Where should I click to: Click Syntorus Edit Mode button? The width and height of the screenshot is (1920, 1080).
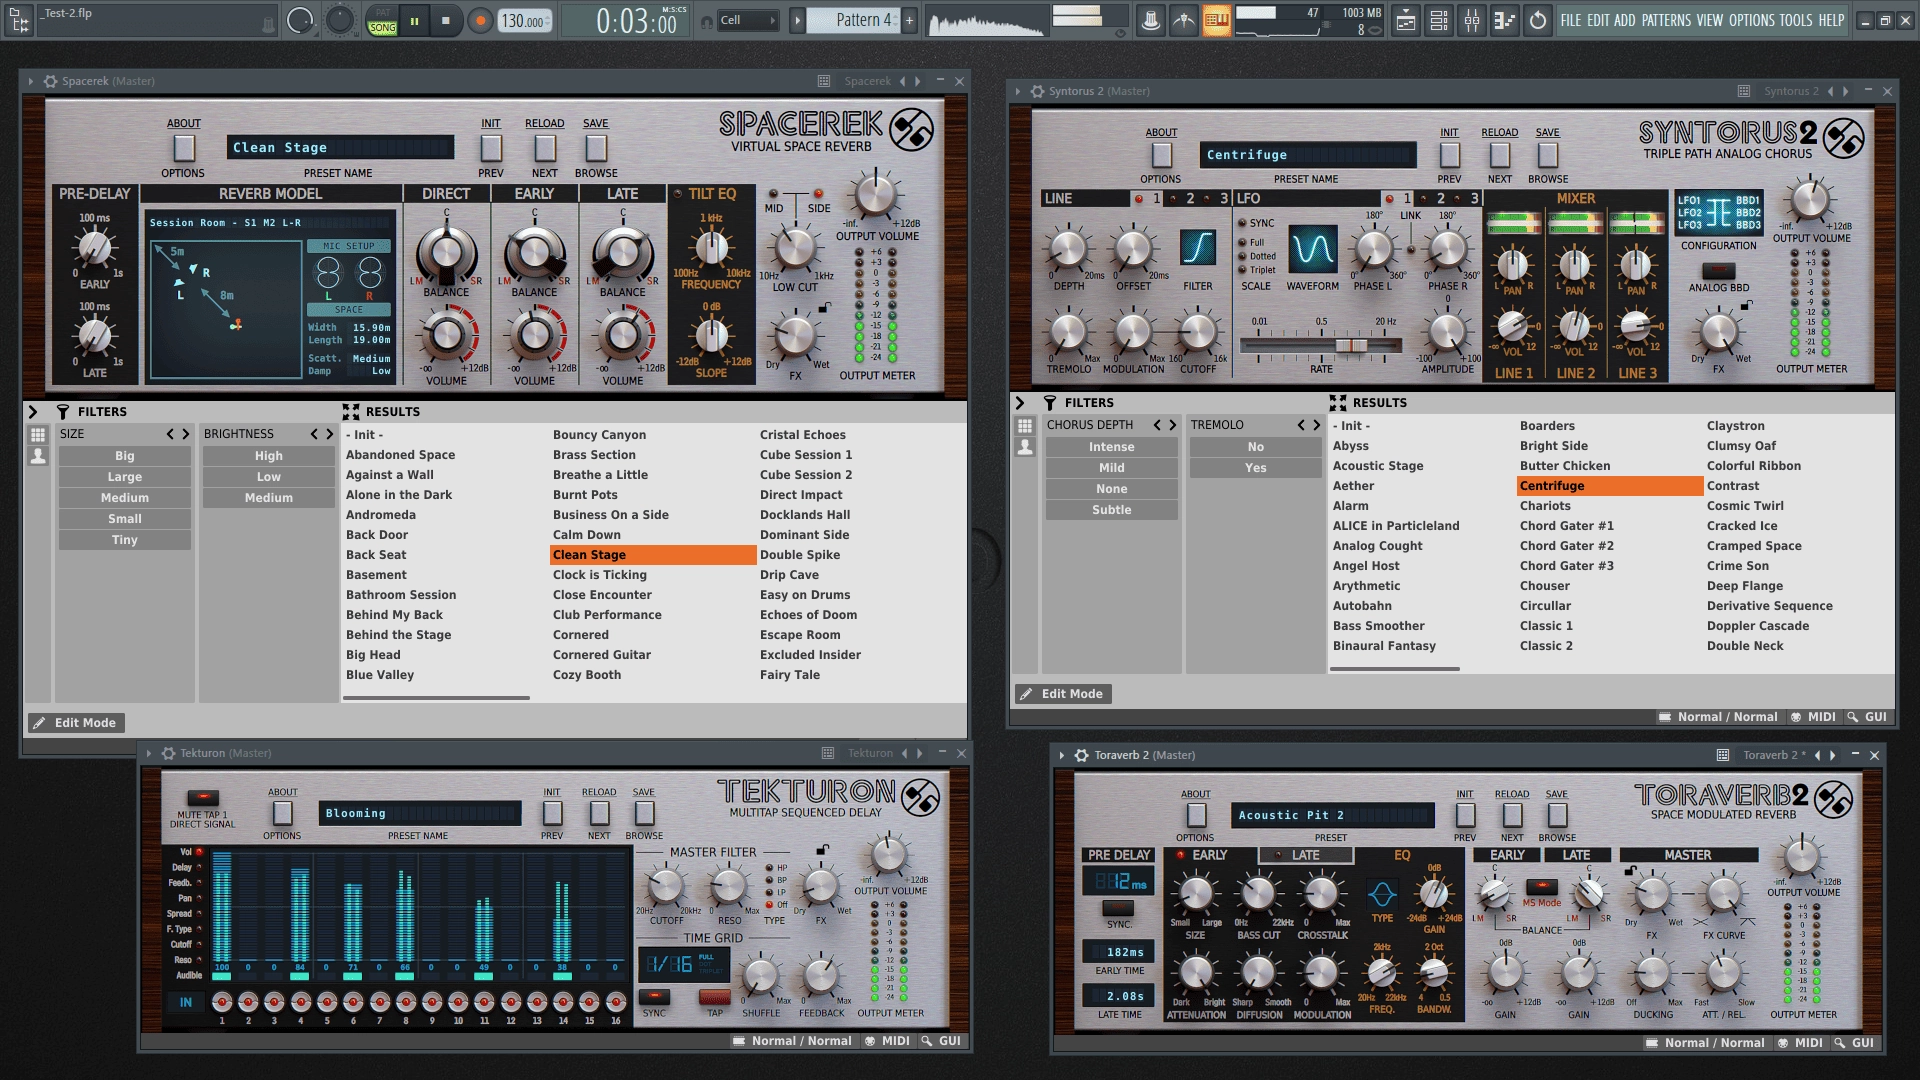point(1062,693)
